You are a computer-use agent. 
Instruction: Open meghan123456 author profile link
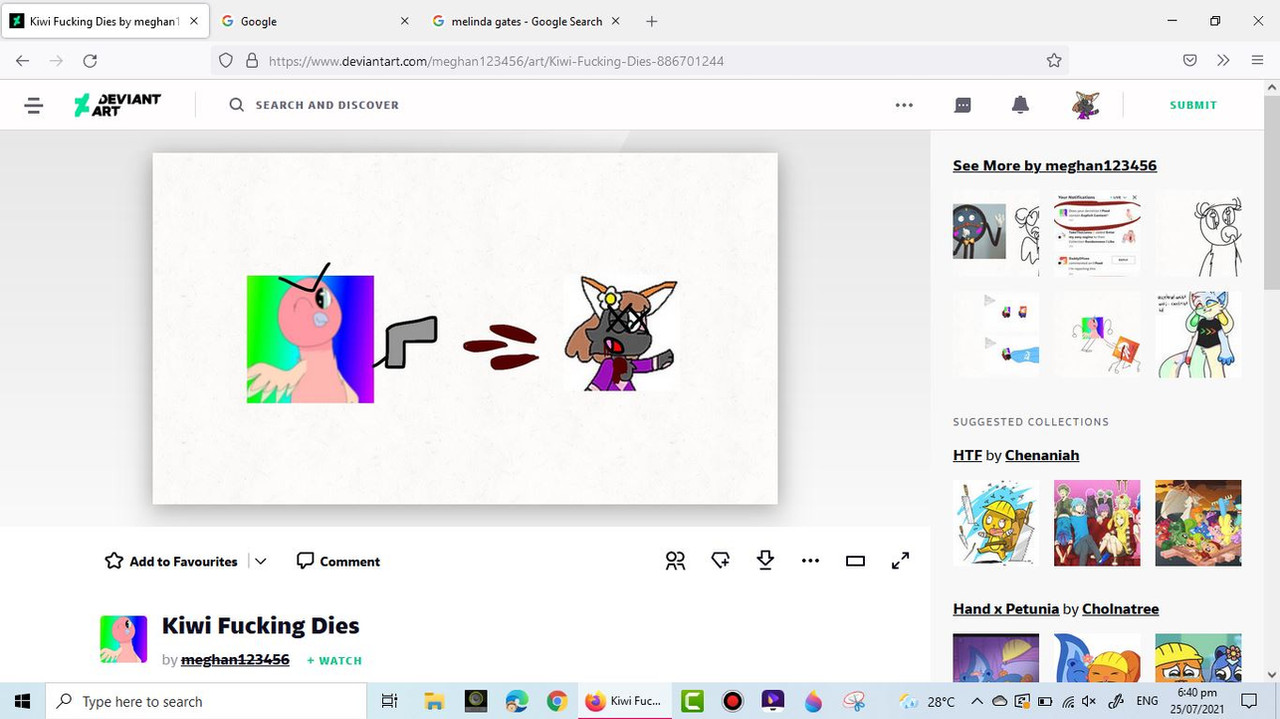click(235, 660)
